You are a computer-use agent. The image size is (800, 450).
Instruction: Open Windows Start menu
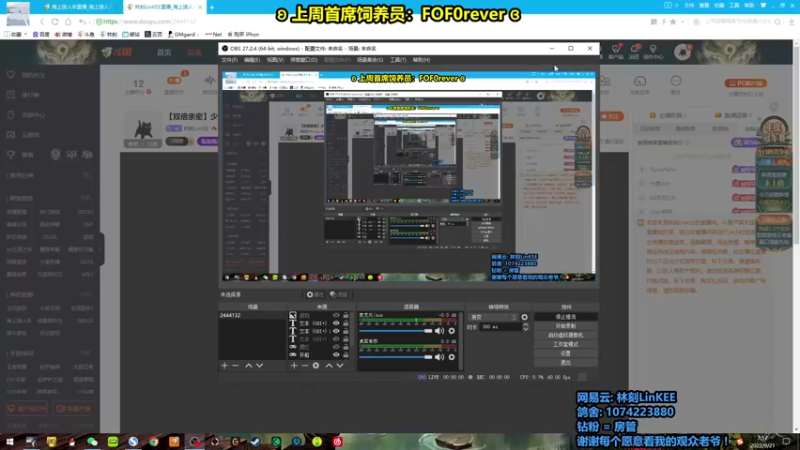pyautogui.click(x=9, y=442)
